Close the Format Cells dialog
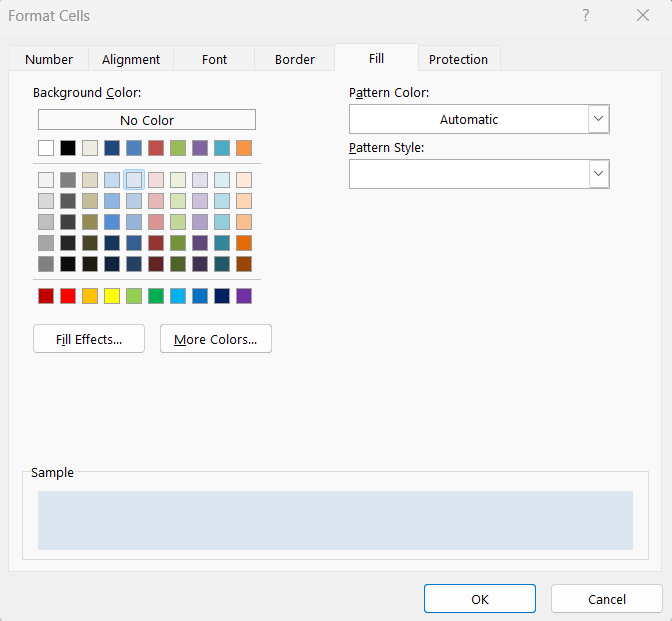The height and width of the screenshot is (621, 672). pyautogui.click(x=643, y=15)
